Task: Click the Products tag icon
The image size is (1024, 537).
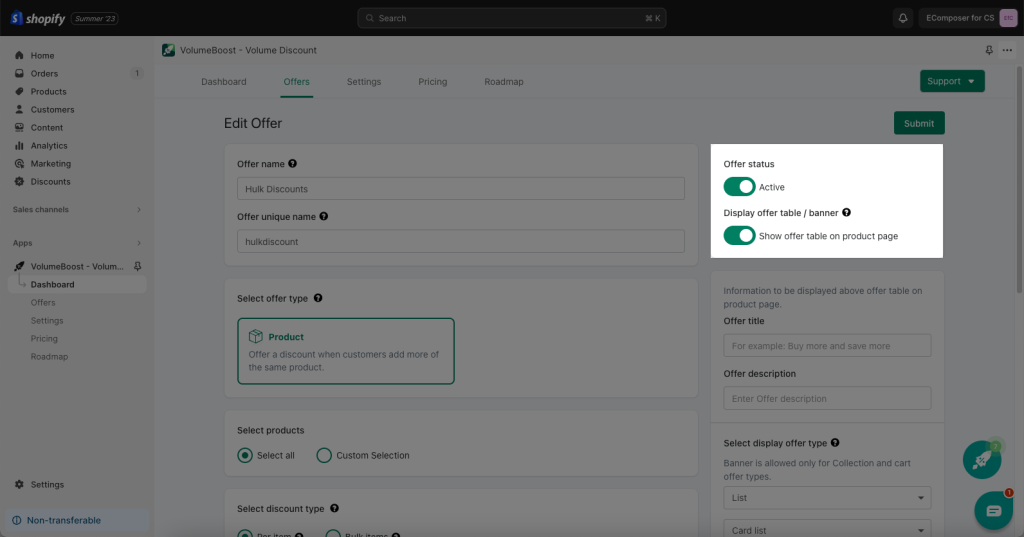Action: pyautogui.click(x=19, y=91)
